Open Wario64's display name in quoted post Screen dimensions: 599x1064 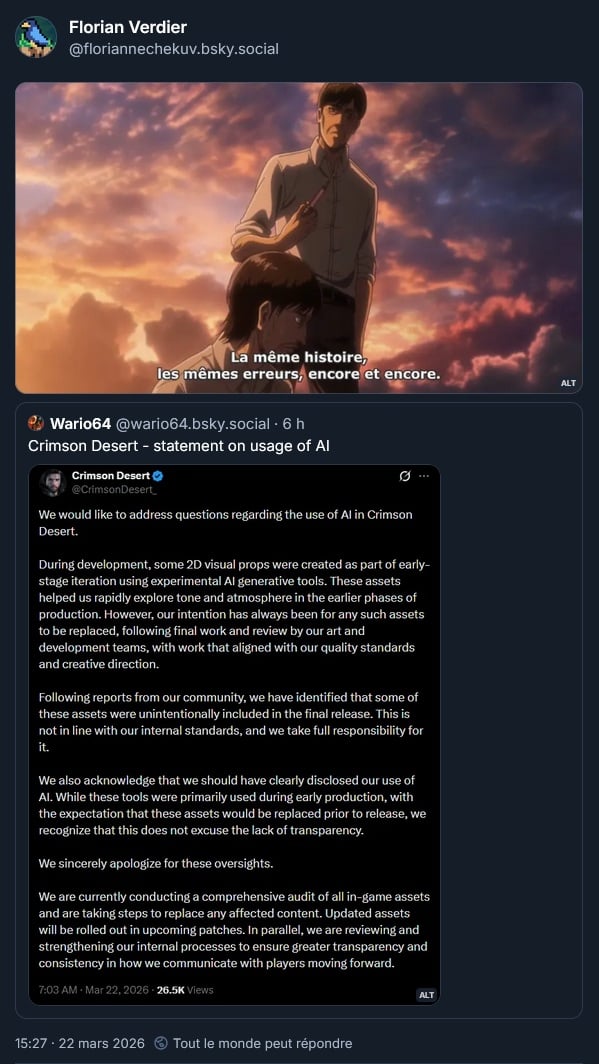[81, 424]
